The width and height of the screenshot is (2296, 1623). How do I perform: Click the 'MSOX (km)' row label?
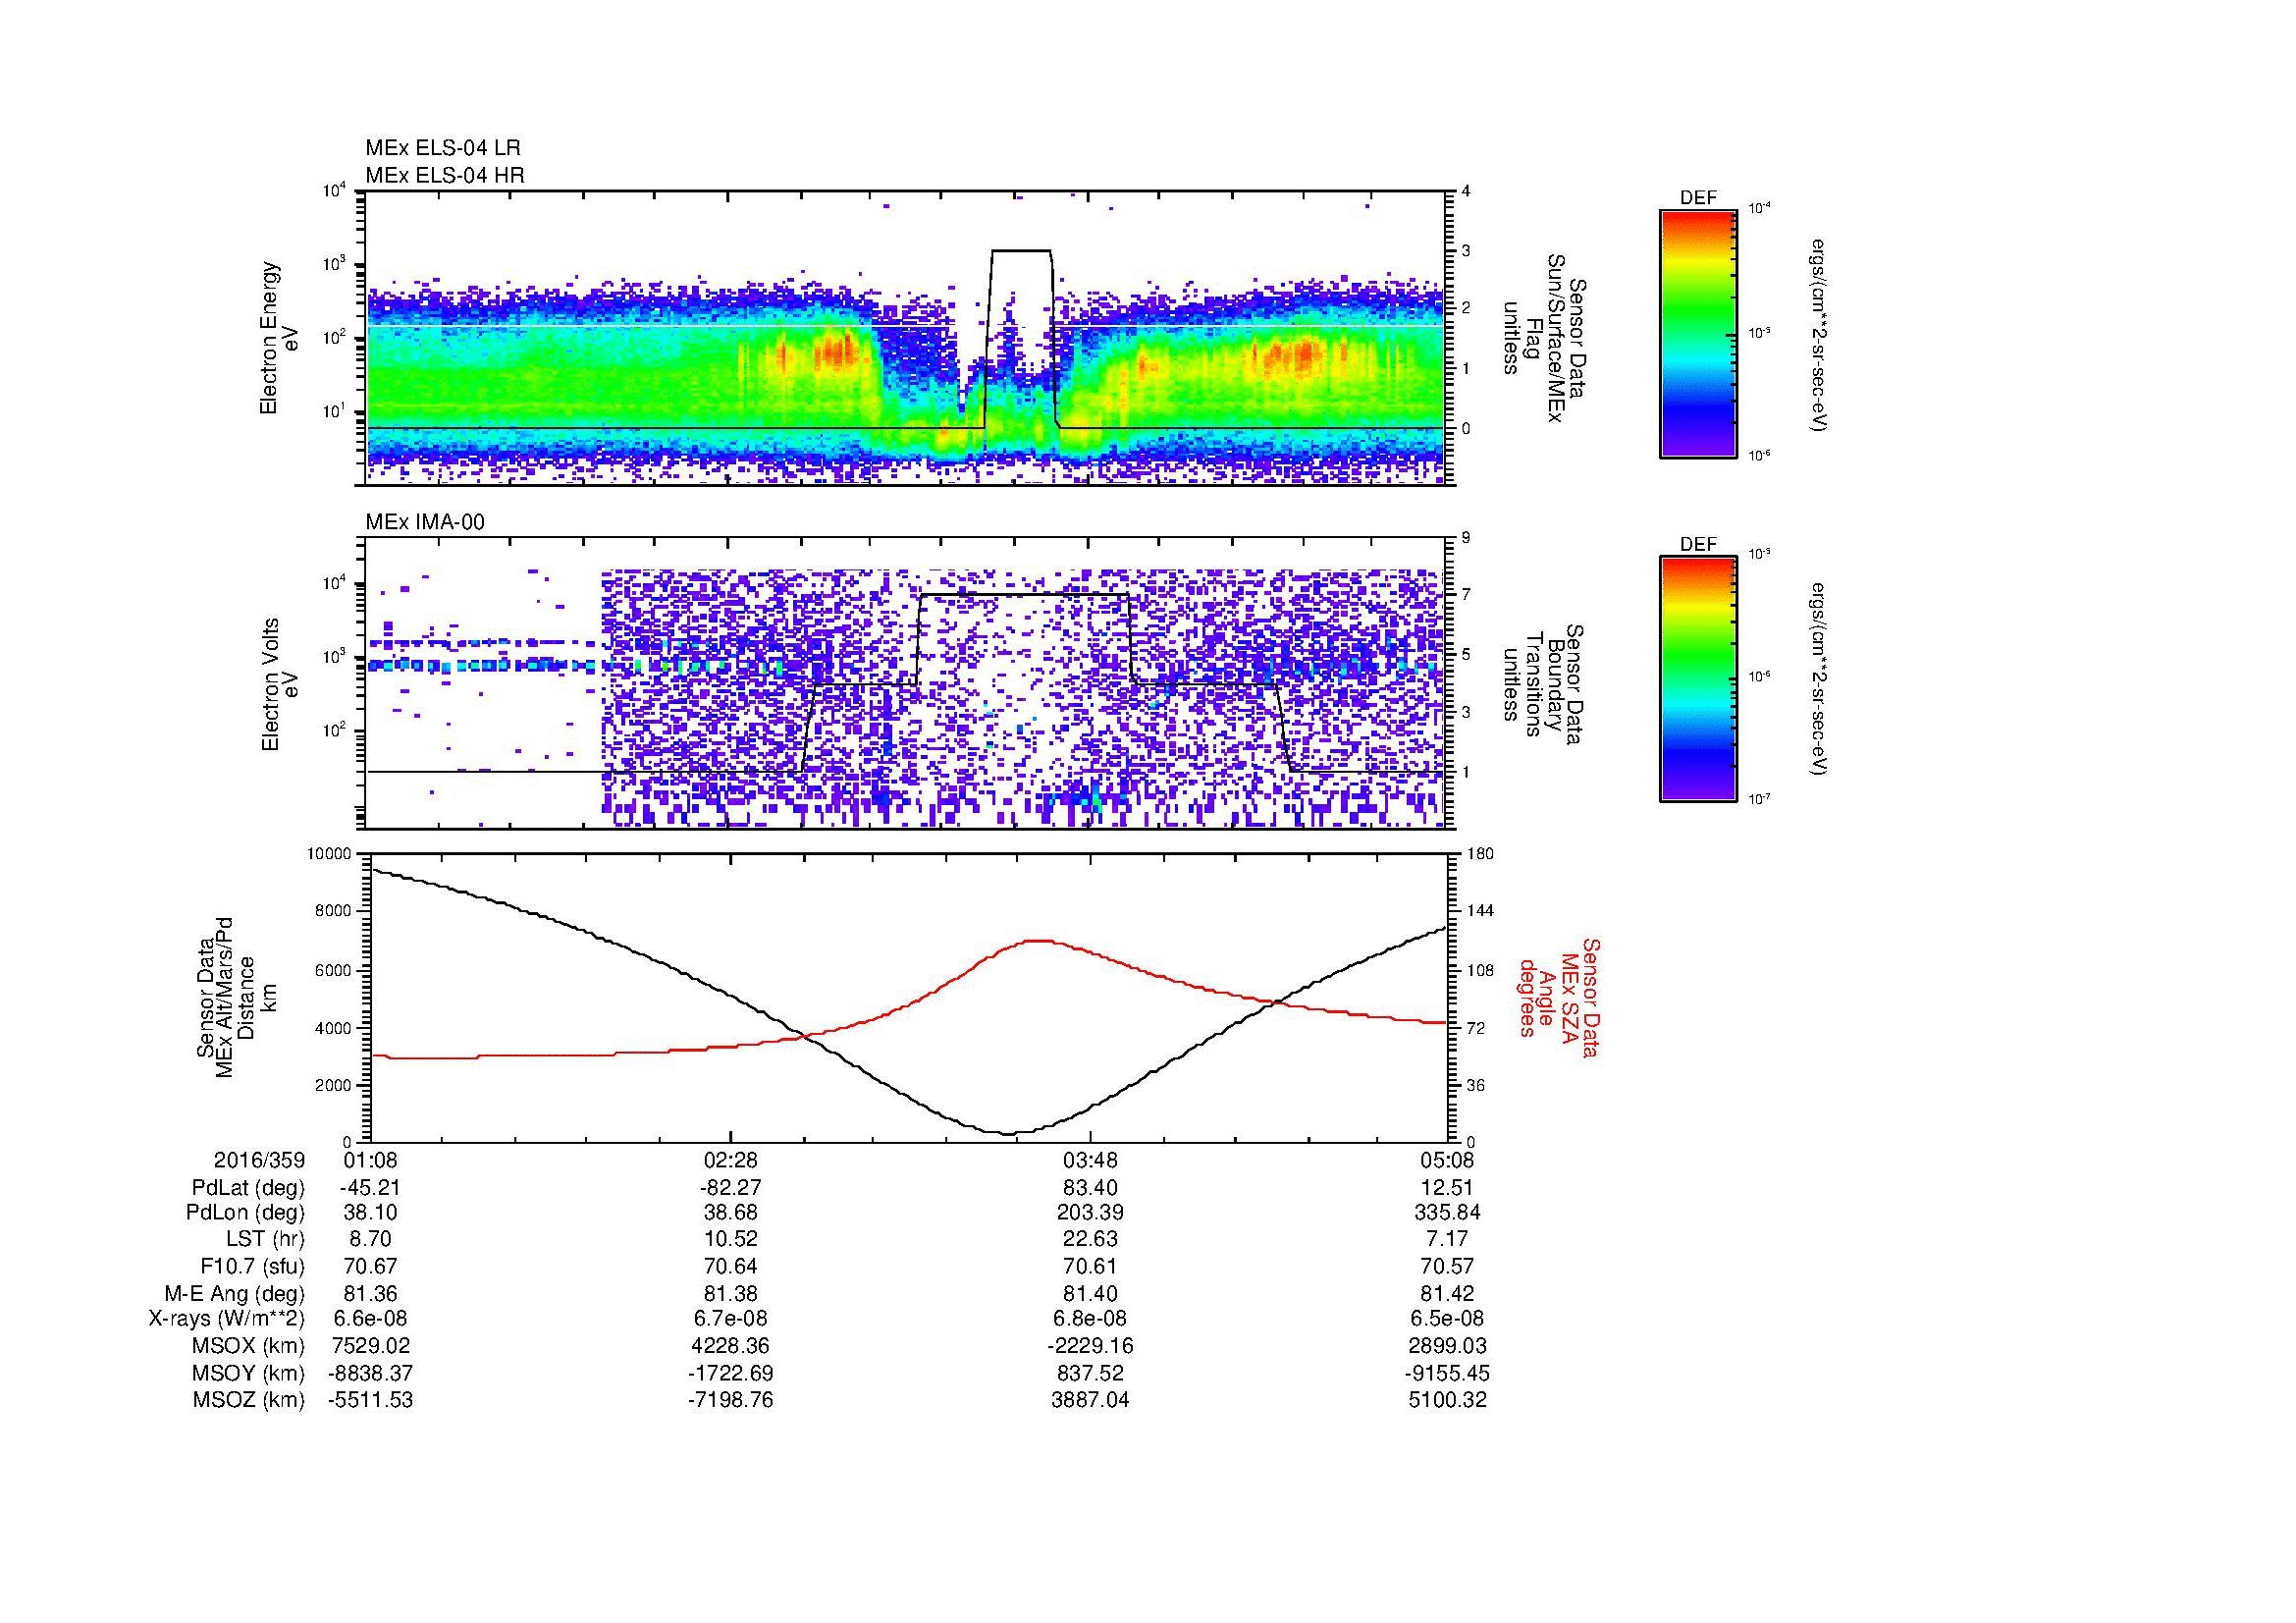click(249, 1346)
